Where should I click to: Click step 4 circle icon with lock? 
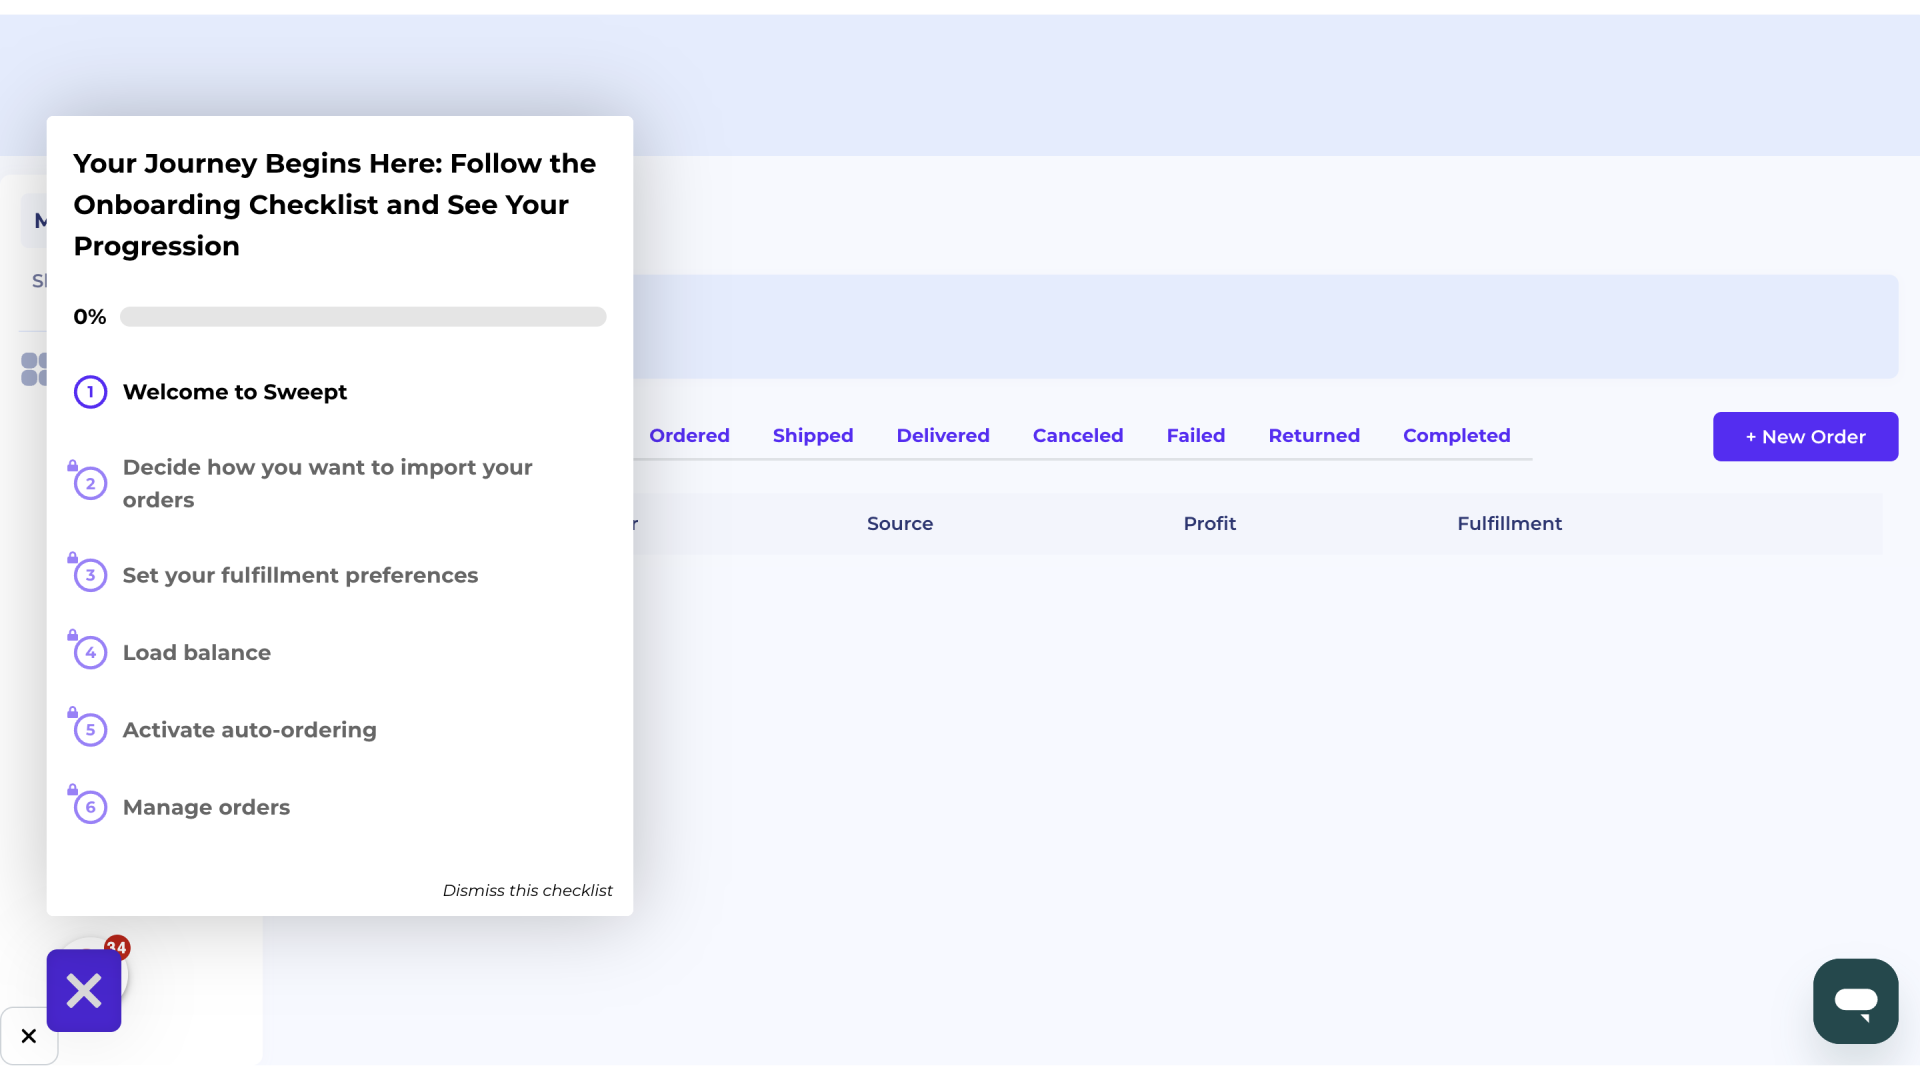[x=91, y=653]
